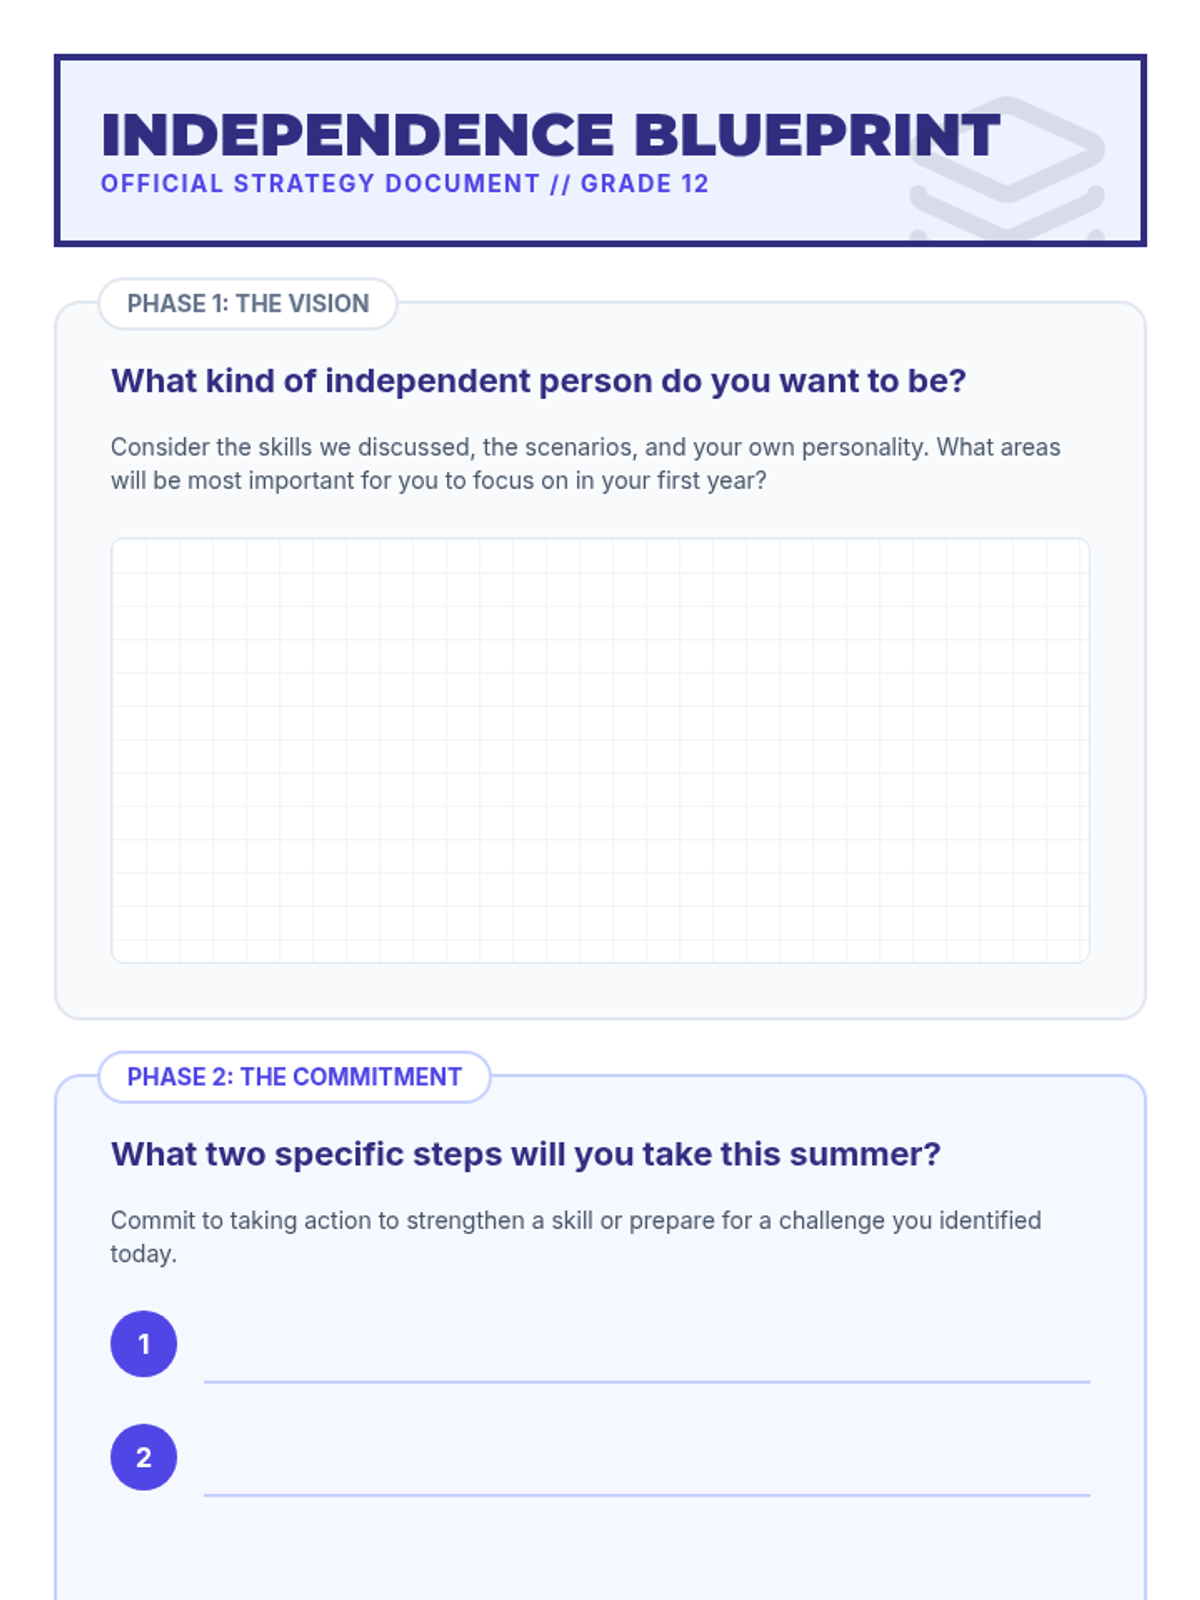Click the first commitment answer line
The width and height of the screenshot is (1200, 1600).
[x=646, y=1365]
